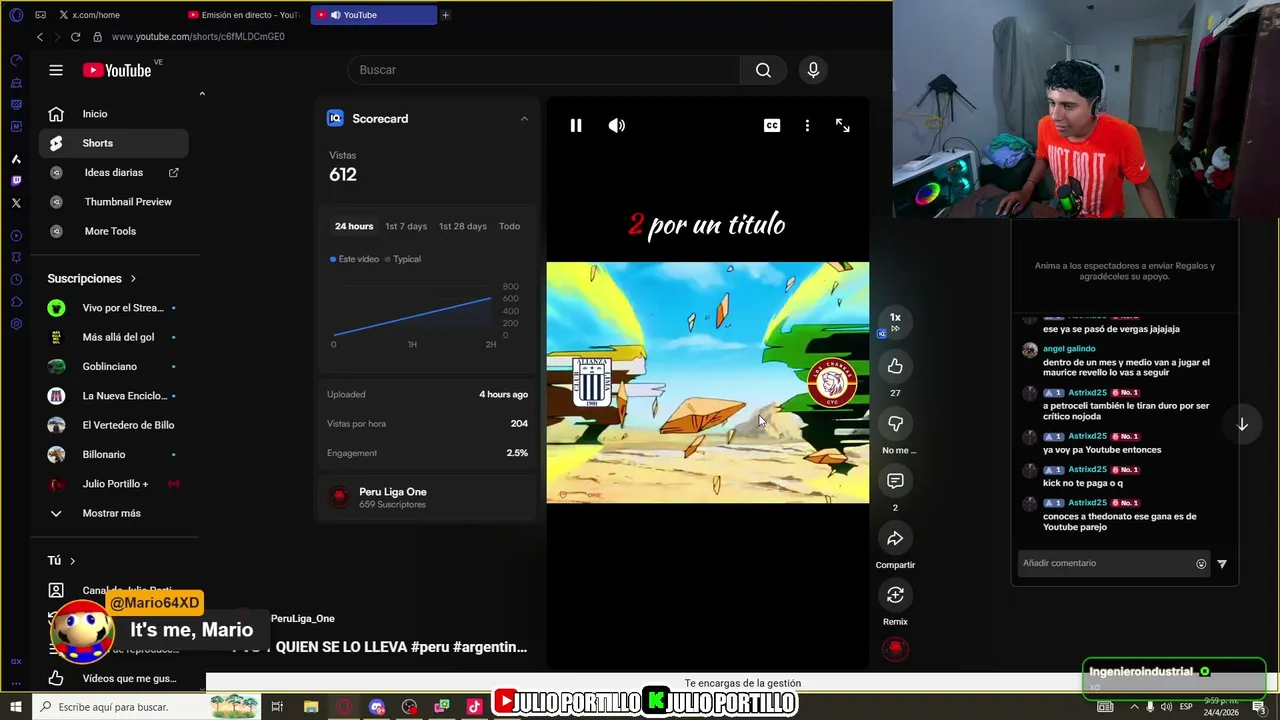
Task: Collapse the Scorecard panel
Action: pos(524,118)
